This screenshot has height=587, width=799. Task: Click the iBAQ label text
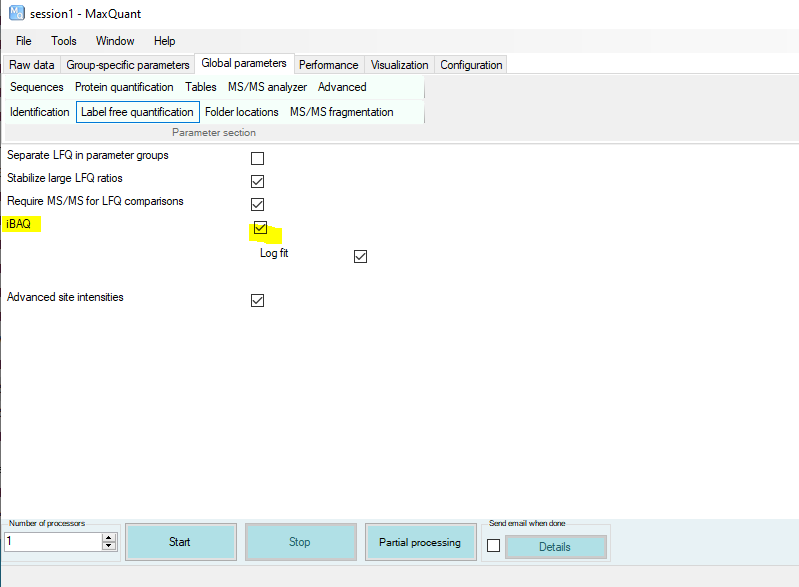(18, 224)
